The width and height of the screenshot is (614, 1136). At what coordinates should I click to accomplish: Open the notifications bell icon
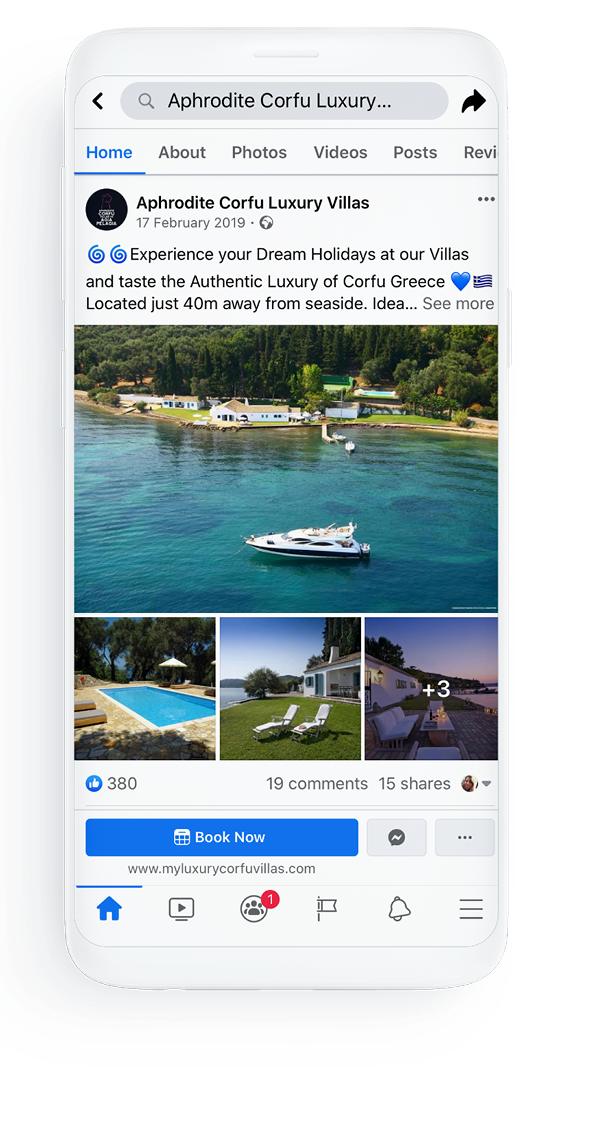[399, 909]
